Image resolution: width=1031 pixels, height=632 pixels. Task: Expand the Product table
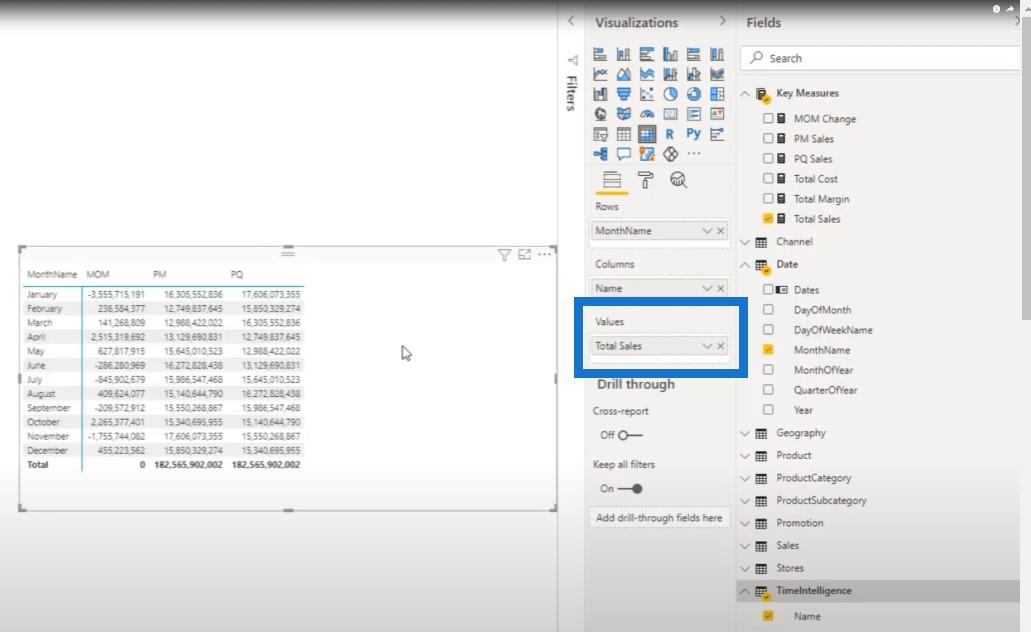point(745,456)
